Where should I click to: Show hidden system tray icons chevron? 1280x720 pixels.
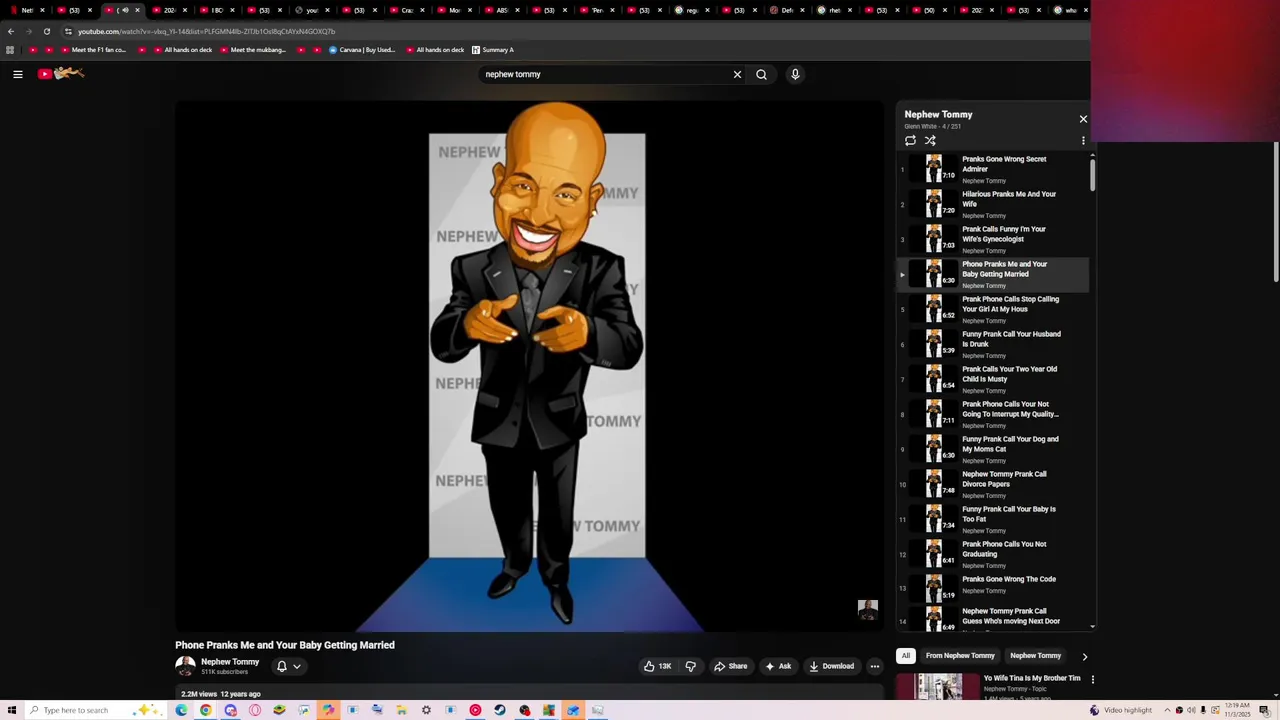click(1166, 710)
